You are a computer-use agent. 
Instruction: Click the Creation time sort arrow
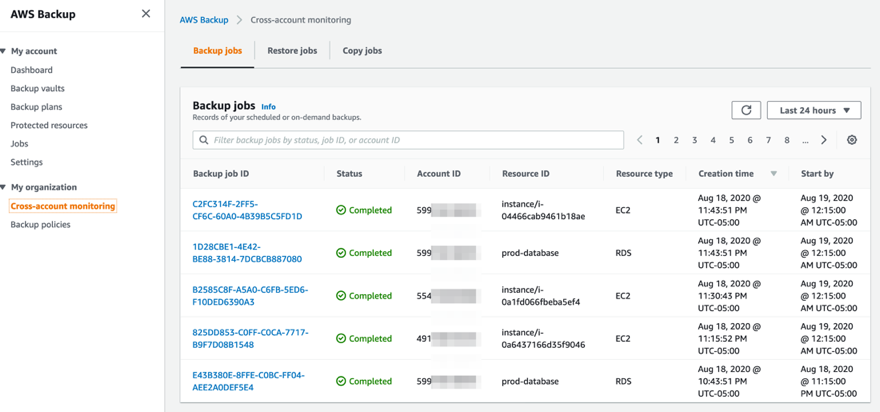[774, 174]
